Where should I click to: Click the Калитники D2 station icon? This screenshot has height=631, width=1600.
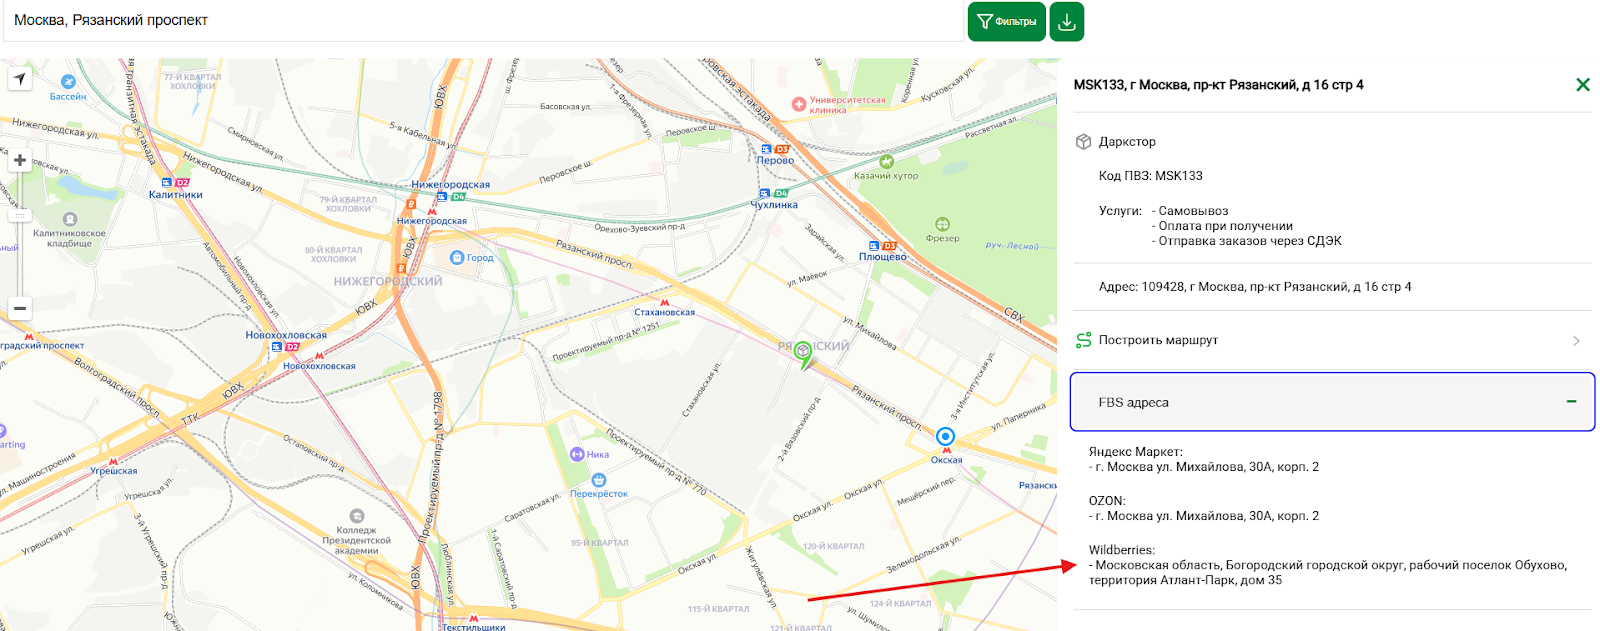(x=175, y=183)
